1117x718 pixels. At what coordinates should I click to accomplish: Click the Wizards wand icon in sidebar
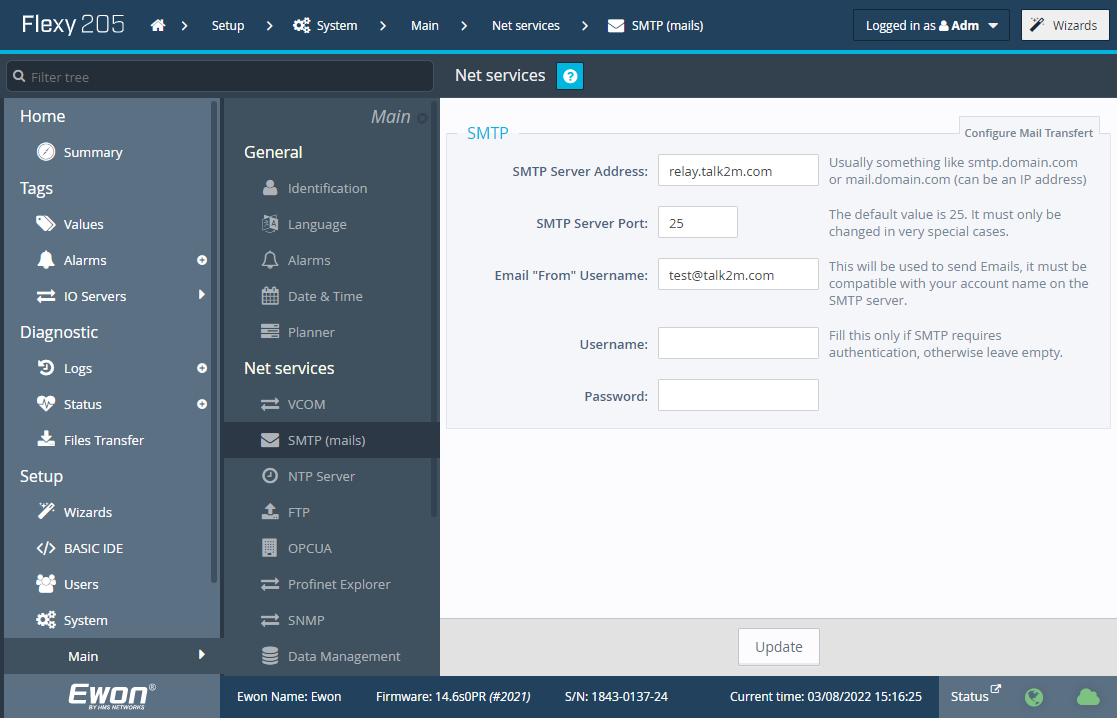[46, 511]
